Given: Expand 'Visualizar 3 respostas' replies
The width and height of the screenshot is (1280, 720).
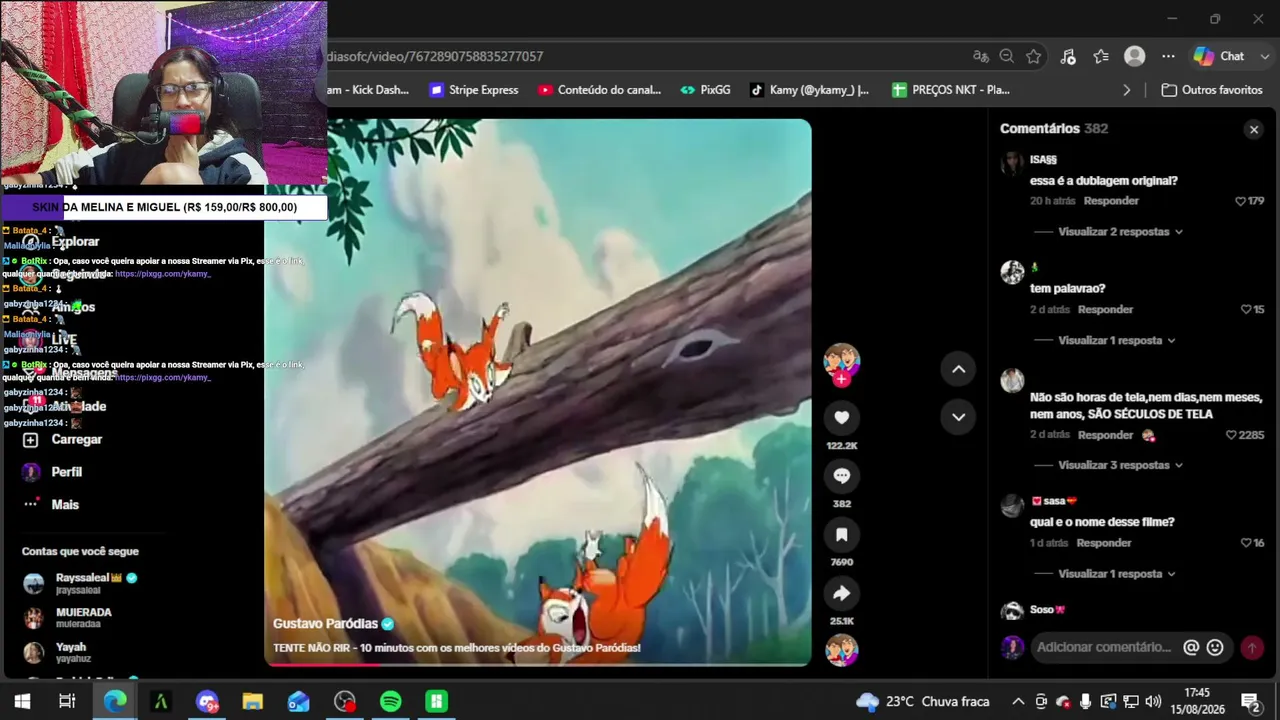Looking at the screenshot, I should click(x=1120, y=465).
